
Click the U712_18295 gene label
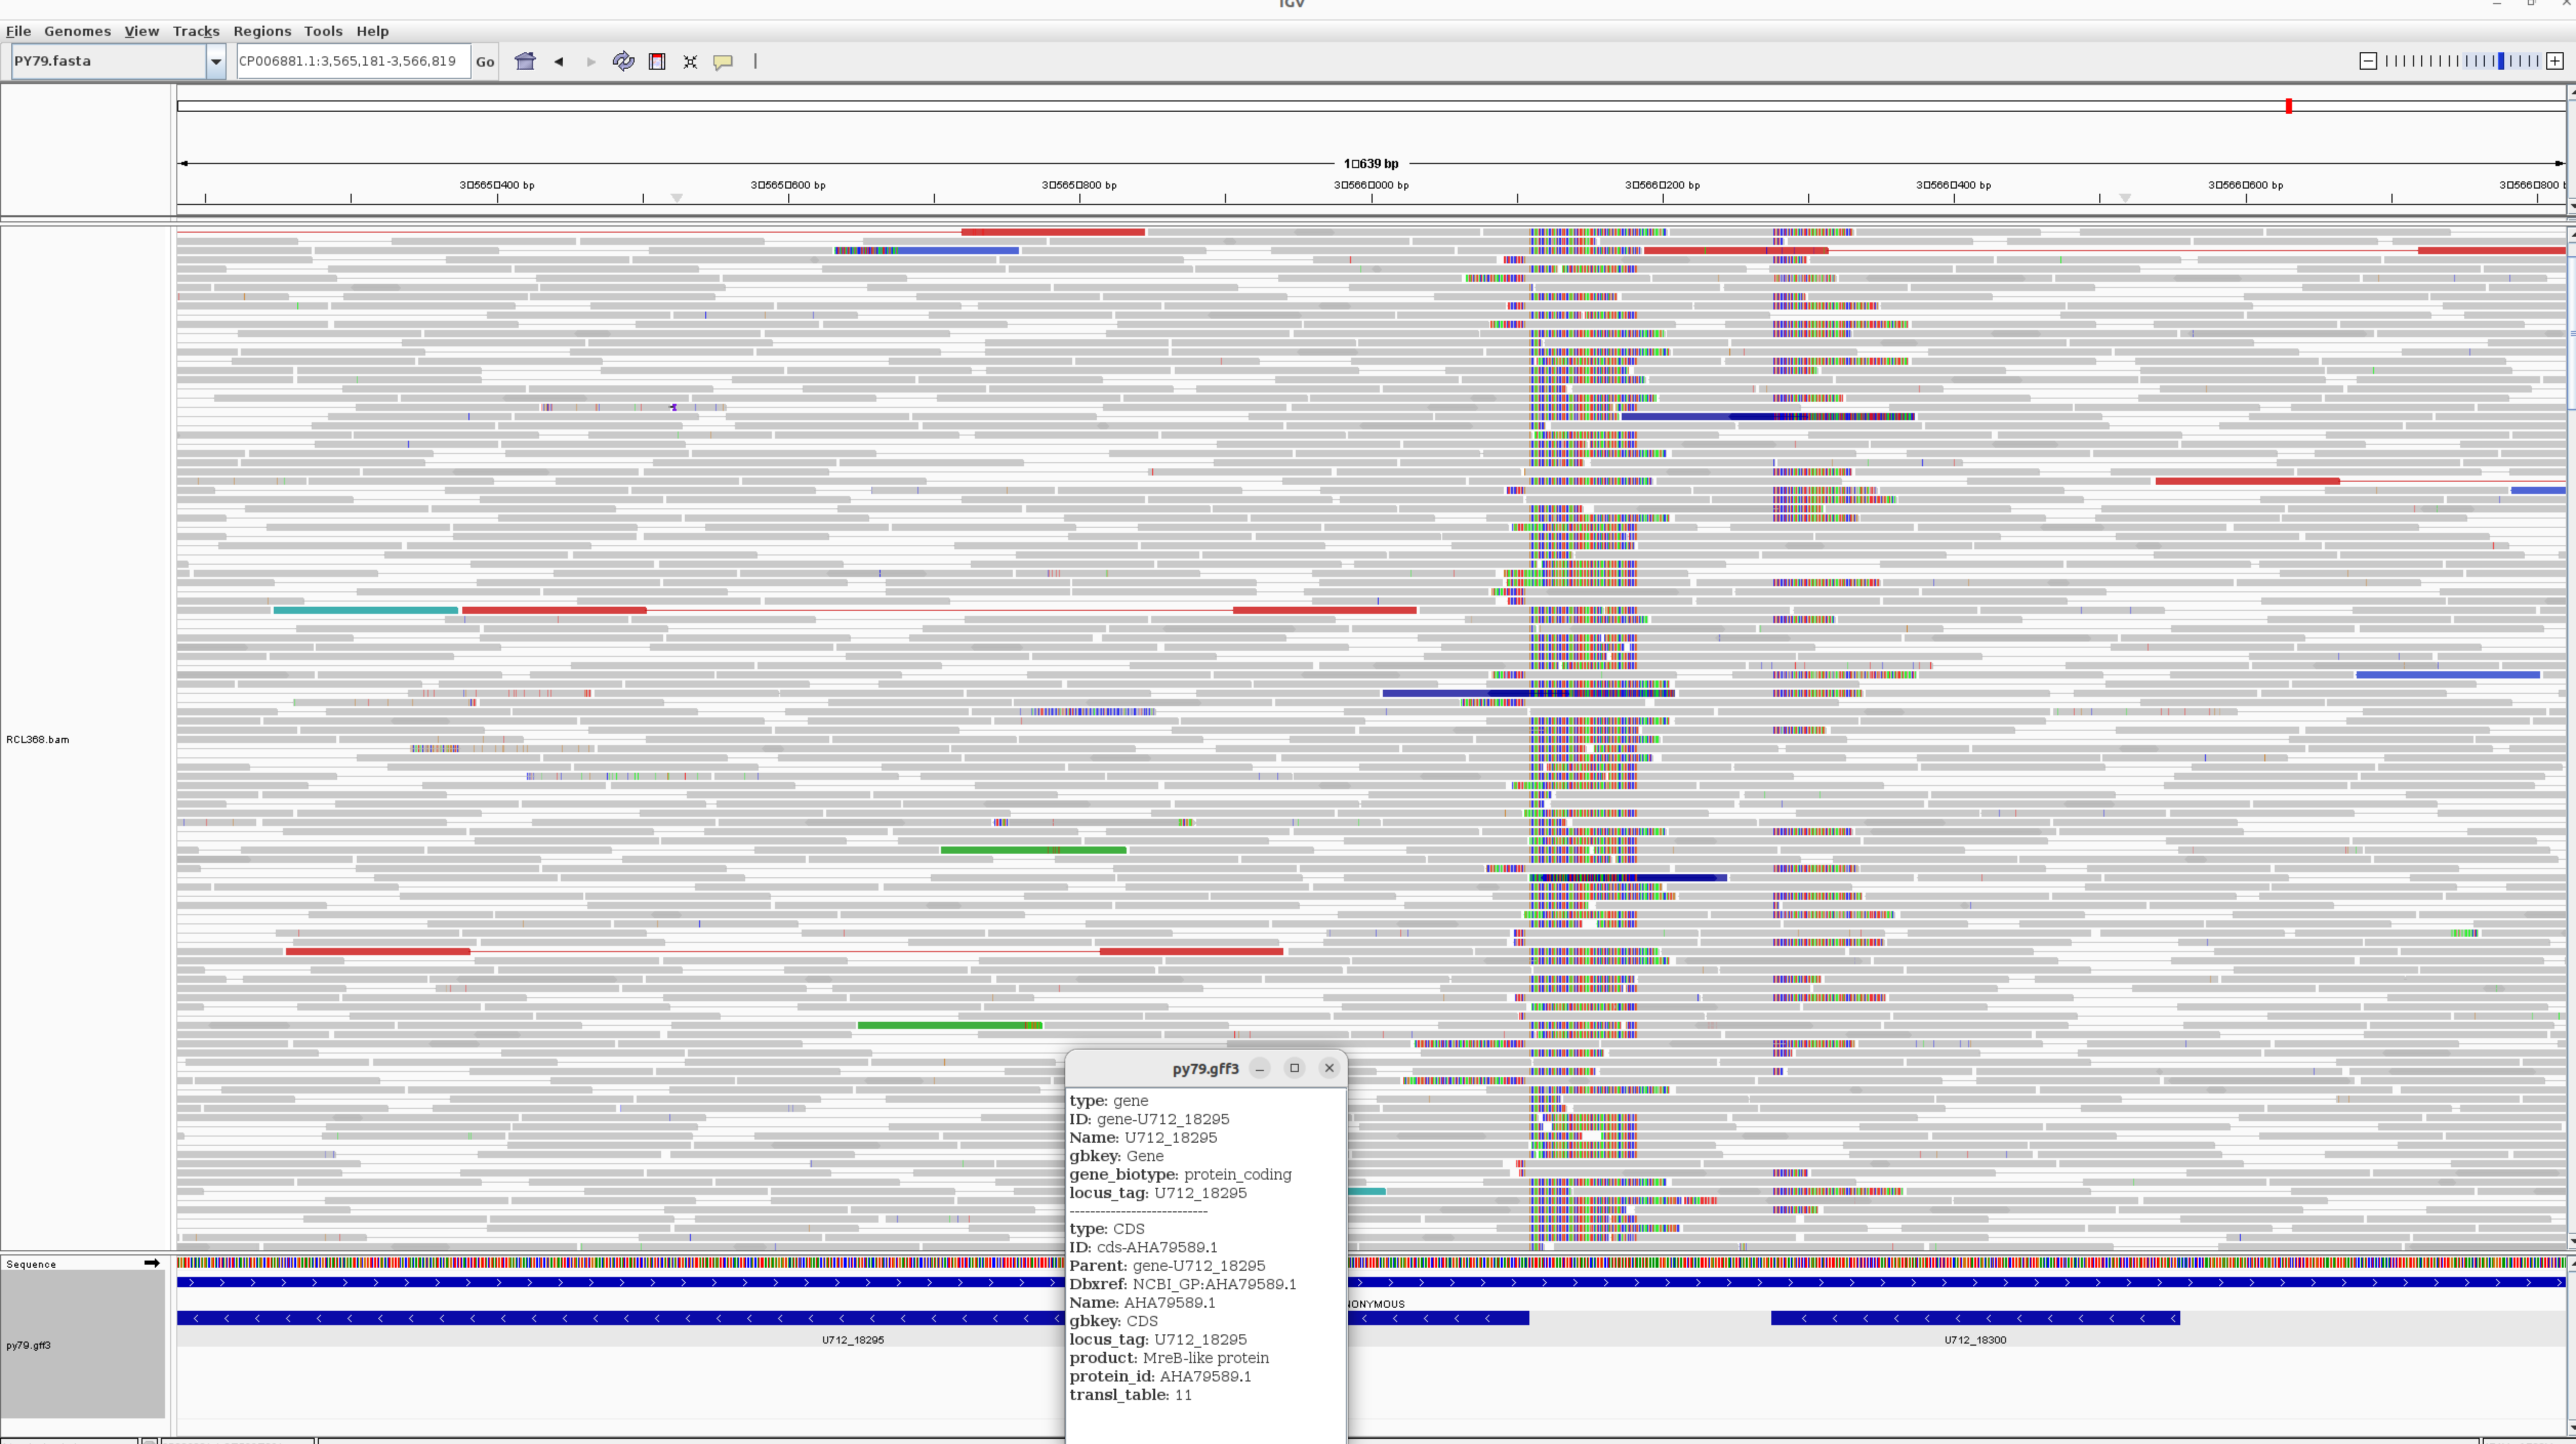tap(853, 1340)
